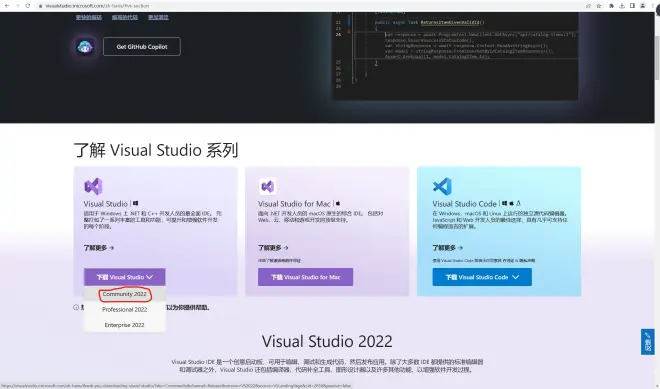The height and width of the screenshot is (389, 660).
Task: Open 了解更多 link under Visual Studio Code
Action: pyautogui.click(x=448, y=248)
